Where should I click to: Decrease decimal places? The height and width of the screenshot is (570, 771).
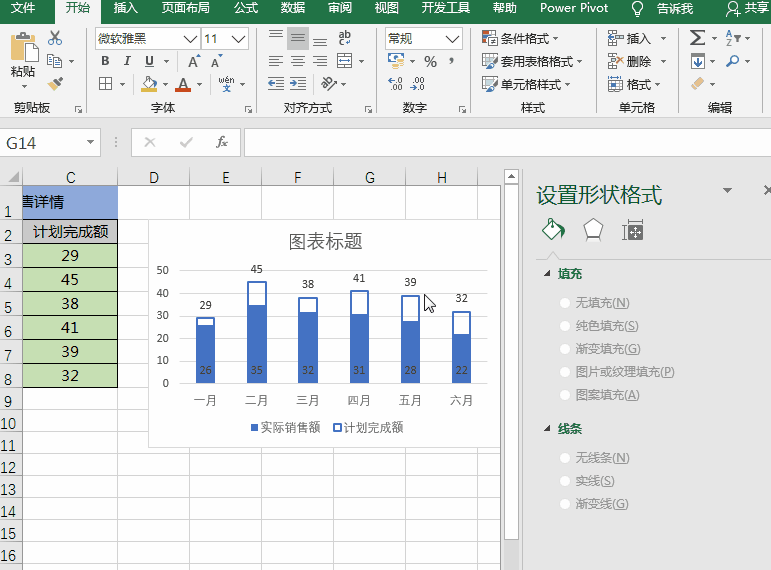417,84
